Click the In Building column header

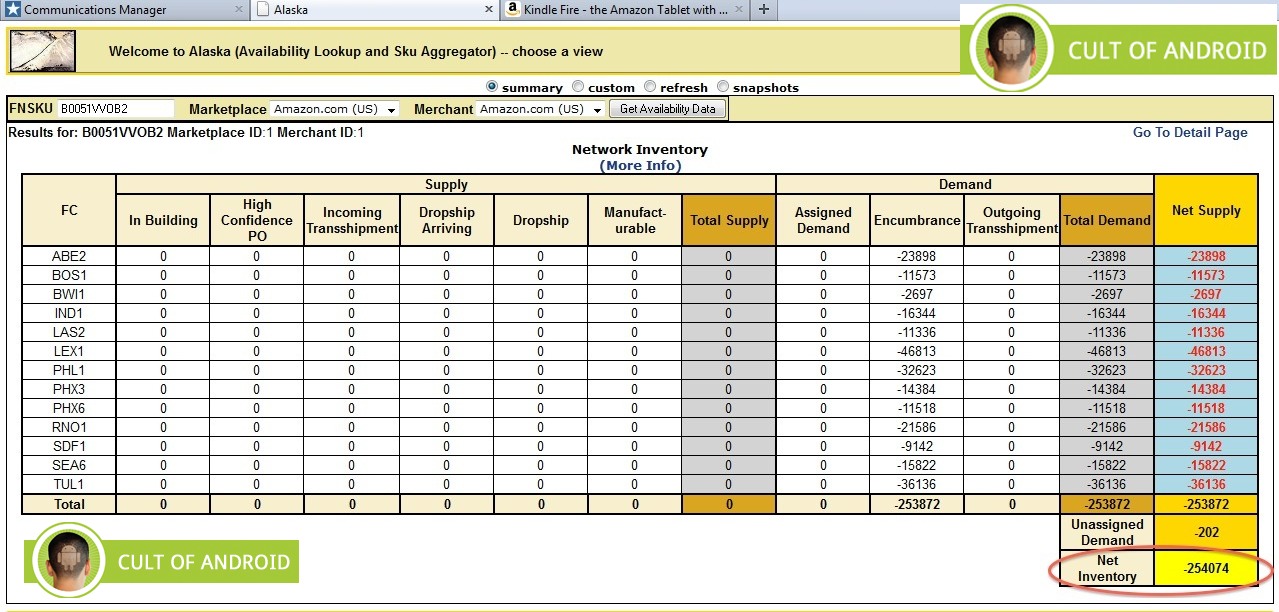coord(163,220)
